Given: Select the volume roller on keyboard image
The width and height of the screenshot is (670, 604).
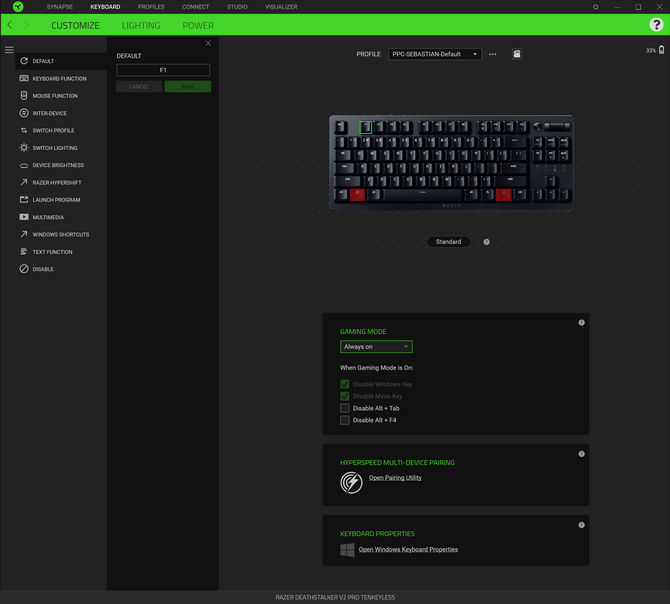Looking at the screenshot, I should (x=556, y=126).
